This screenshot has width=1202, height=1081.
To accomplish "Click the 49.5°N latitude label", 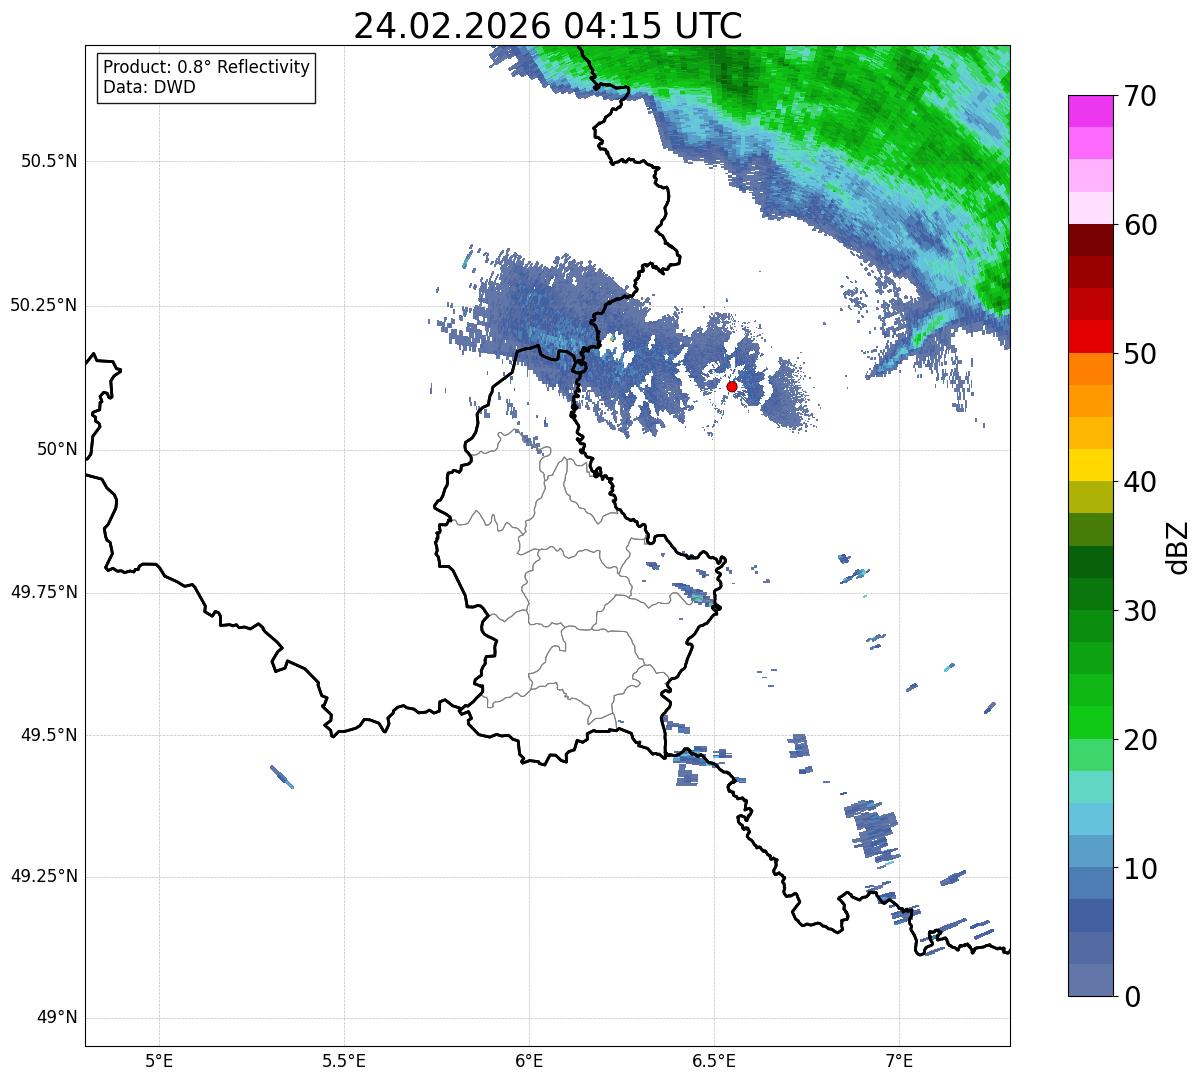I will 48,735.
